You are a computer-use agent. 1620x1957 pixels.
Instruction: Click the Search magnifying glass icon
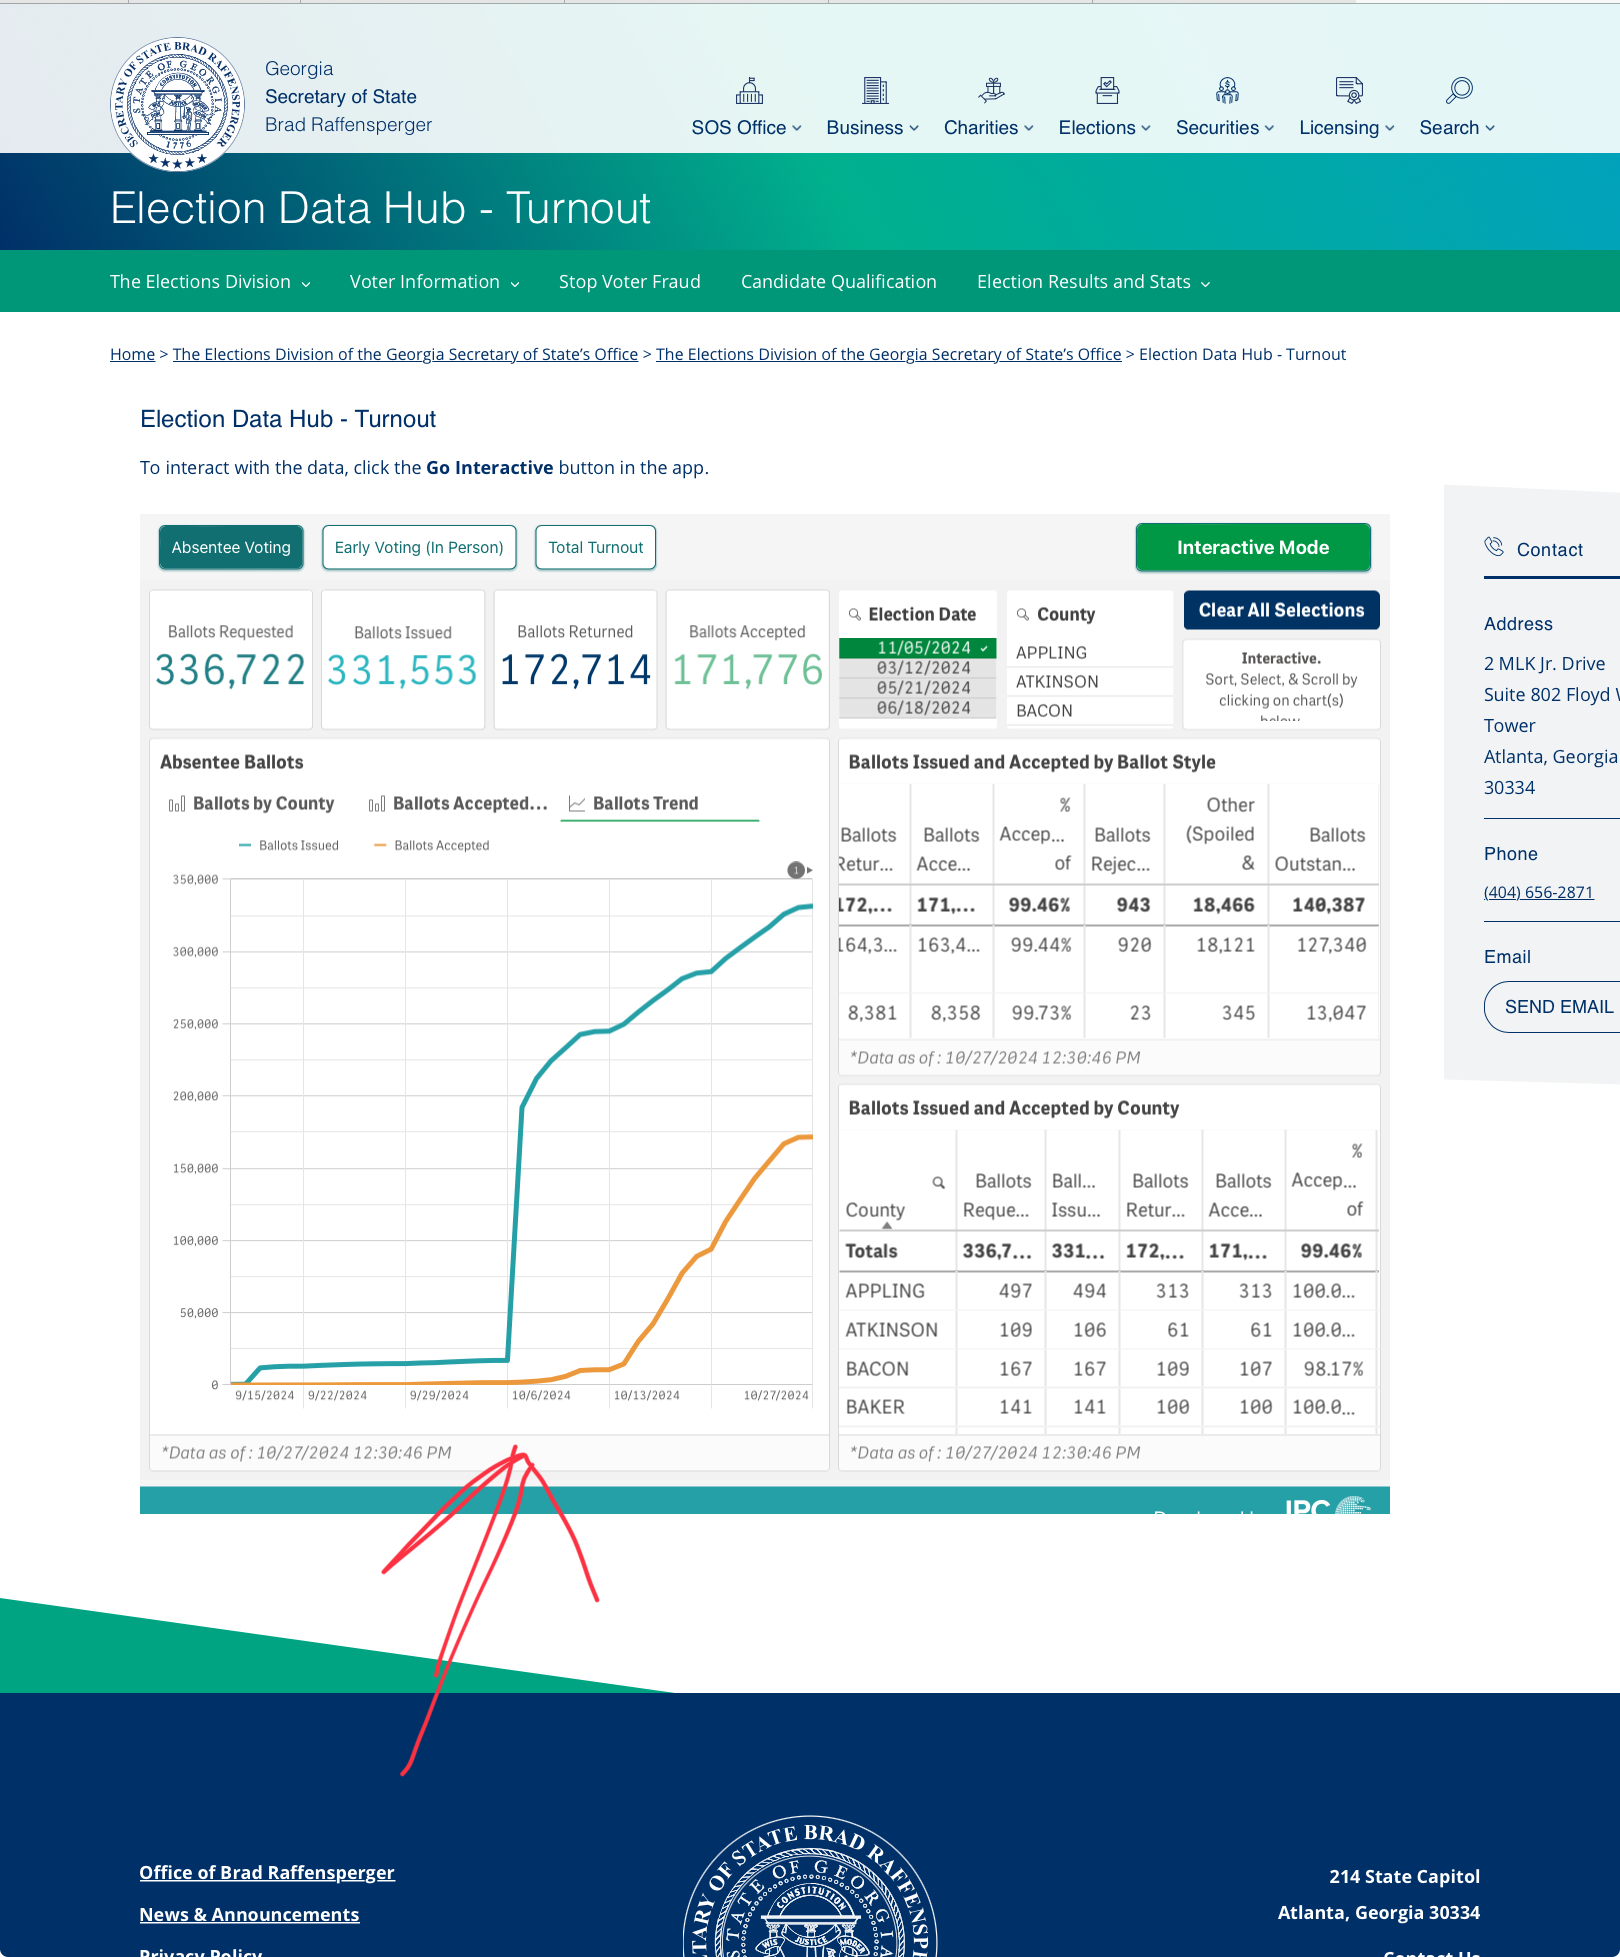point(1459,91)
